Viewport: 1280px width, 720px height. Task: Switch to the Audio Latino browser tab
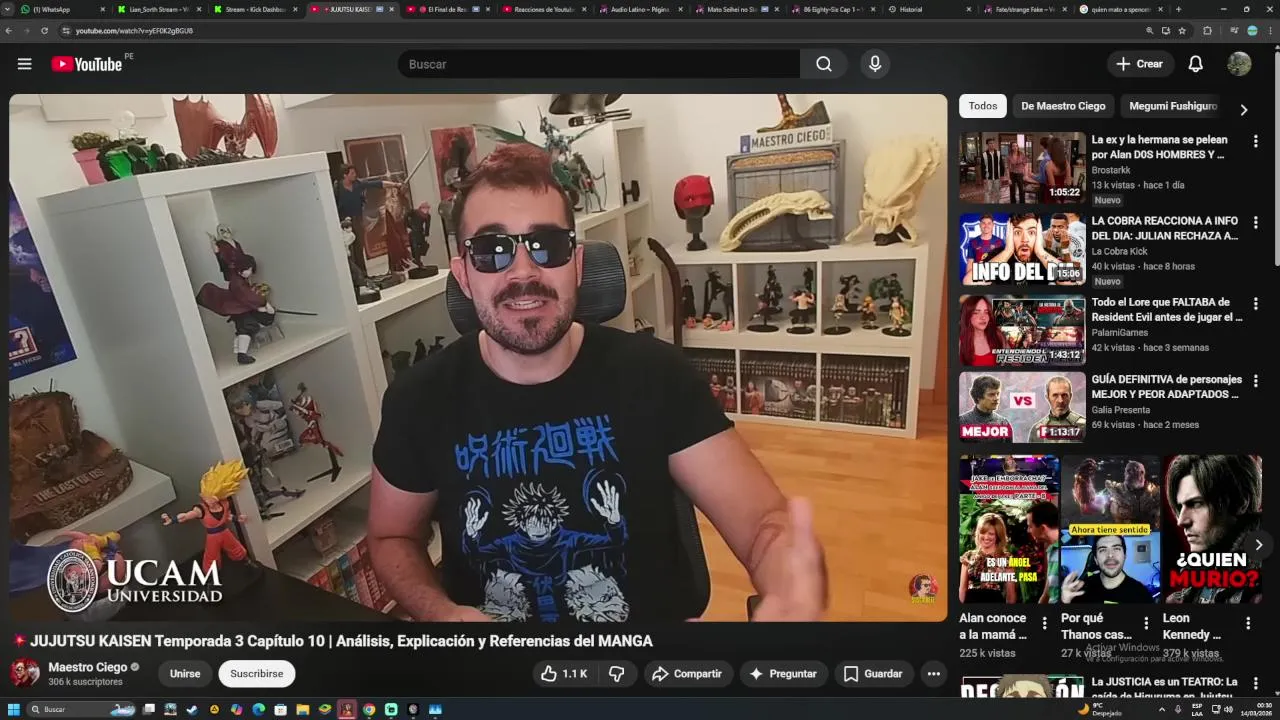coord(640,9)
